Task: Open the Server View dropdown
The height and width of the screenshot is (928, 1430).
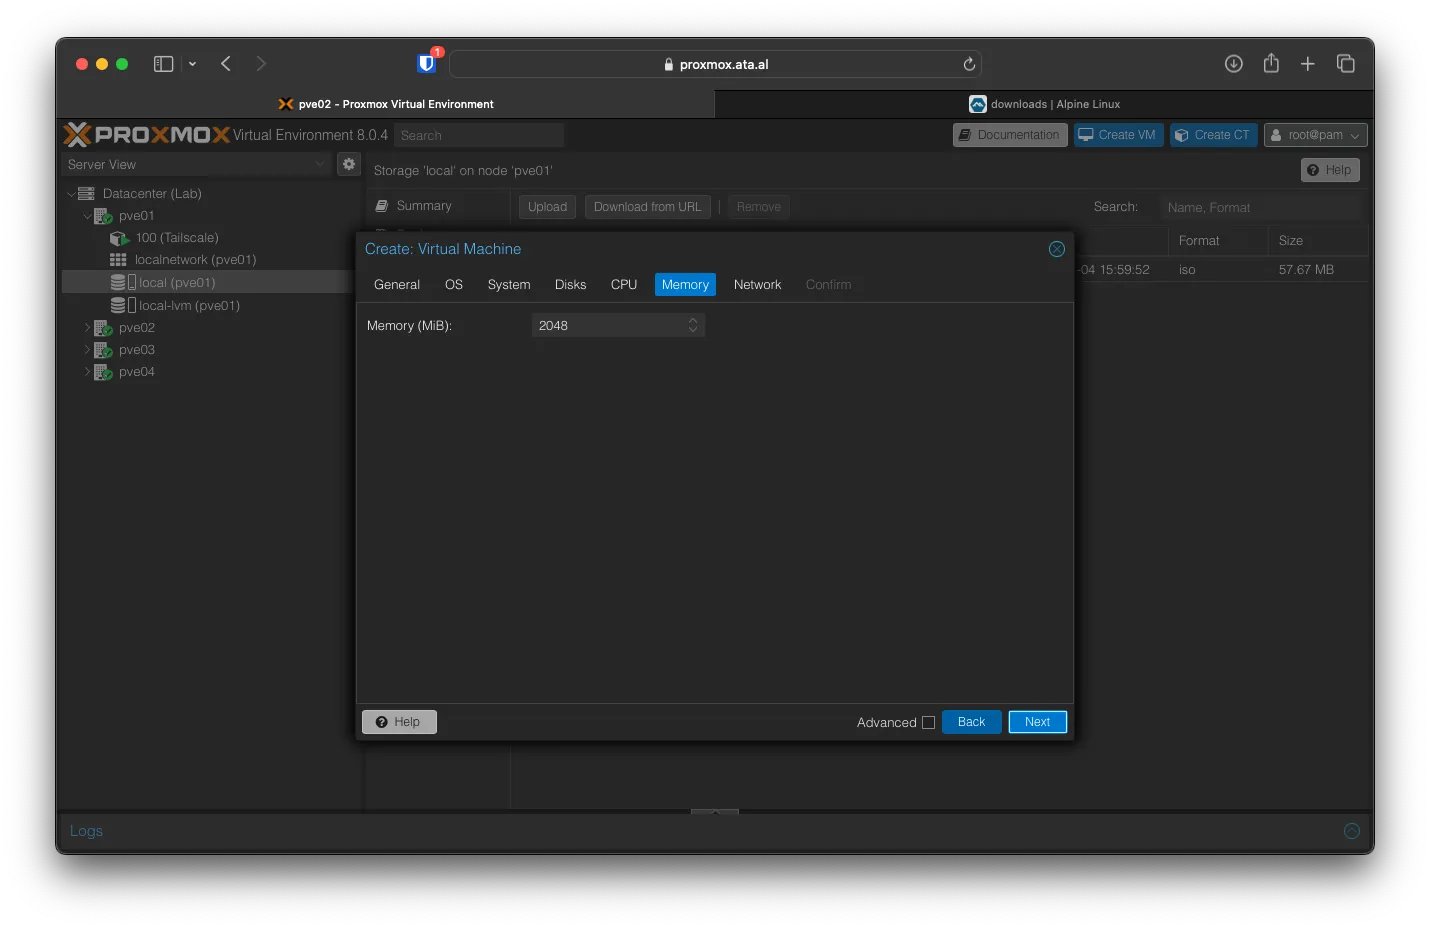Action: (196, 164)
